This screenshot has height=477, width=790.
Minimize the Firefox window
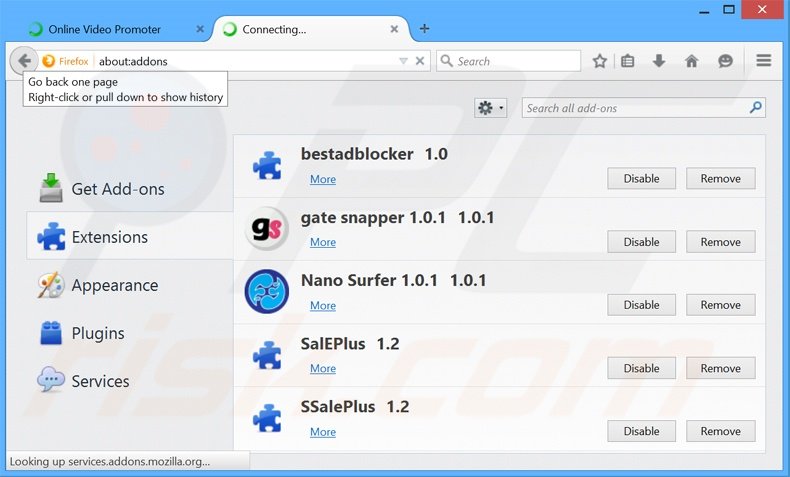(704, 10)
